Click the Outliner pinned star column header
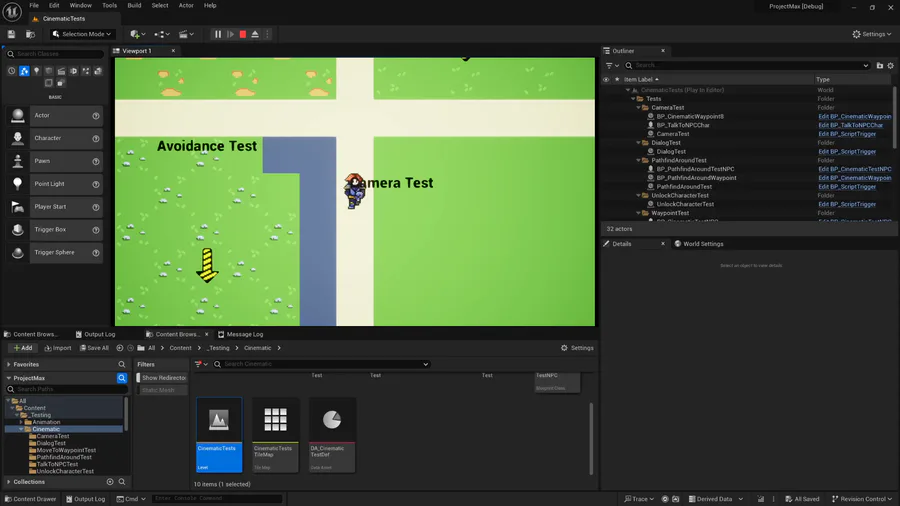This screenshot has width=900, height=506. tap(617, 80)
